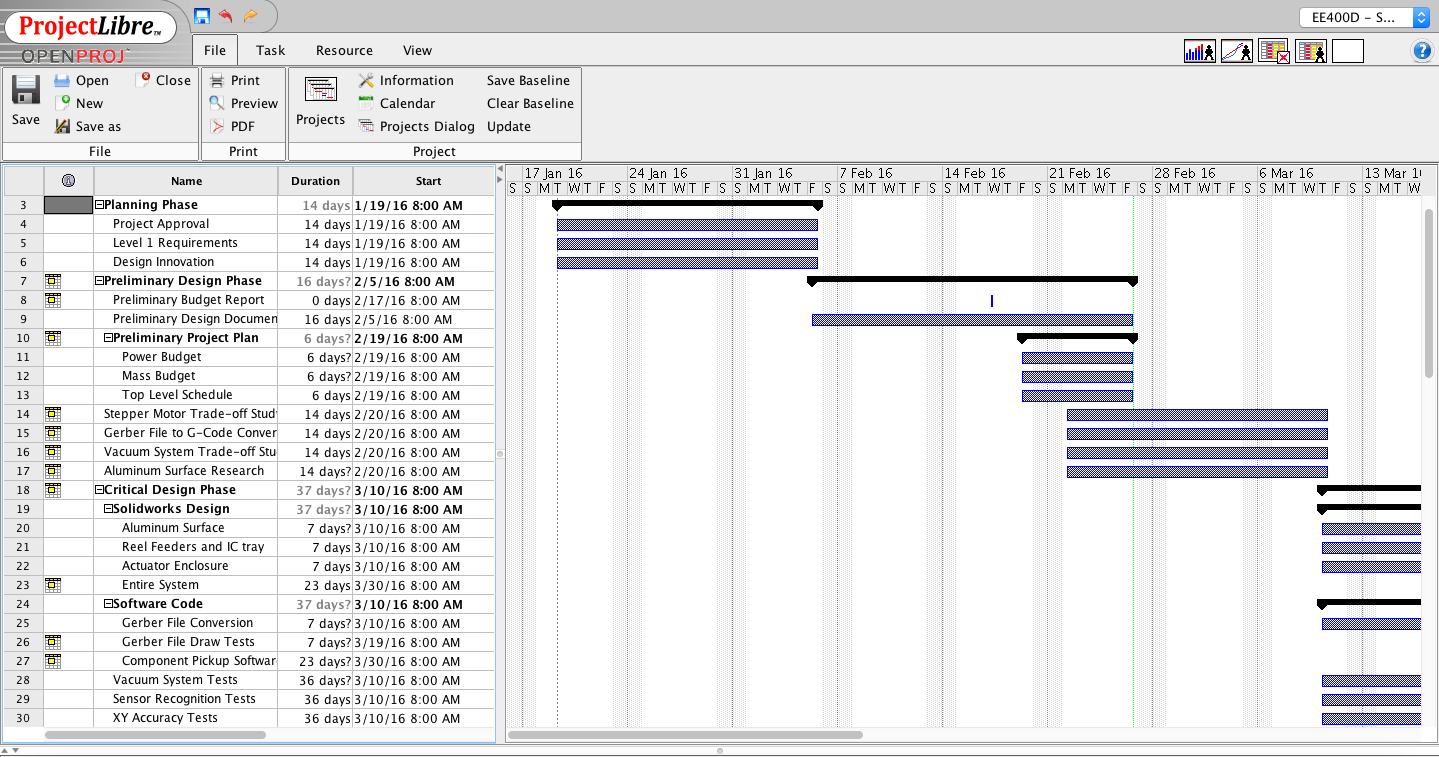The image size is (1439, 757).
Task: Click the Gantt chart horizontal scrollbar
Action: 685,735
